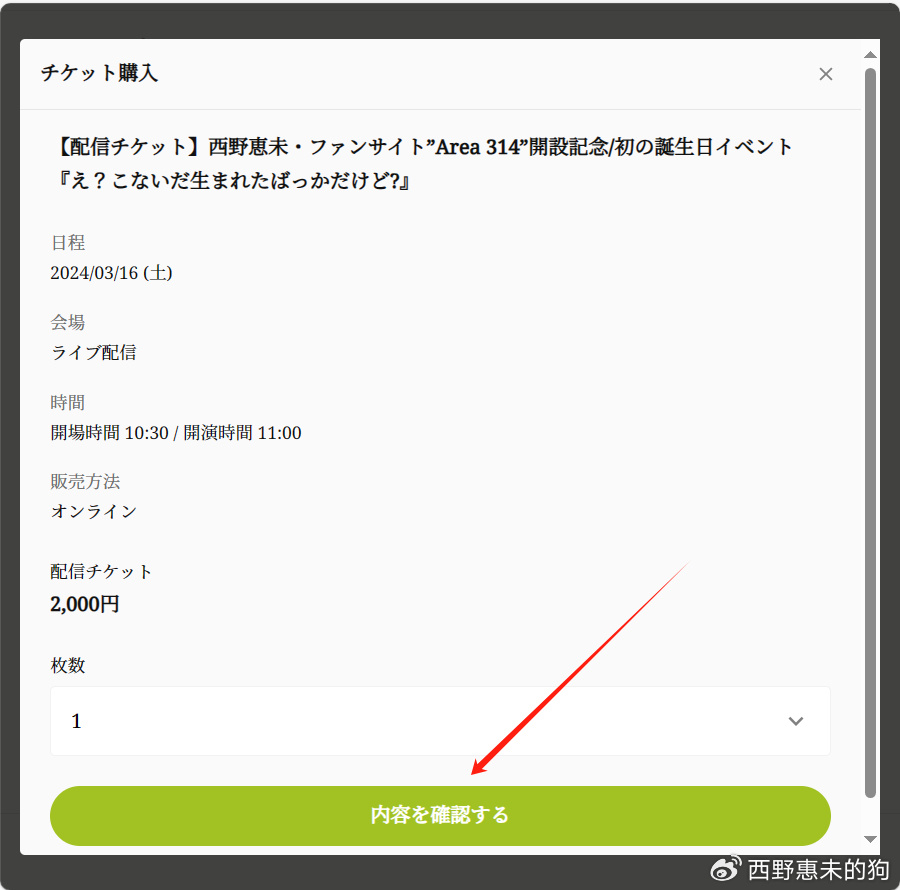This screenshot has width=900, height=890.
Task: Click the 開場時間 10:30 time line
Action: [x=176, y=433]
